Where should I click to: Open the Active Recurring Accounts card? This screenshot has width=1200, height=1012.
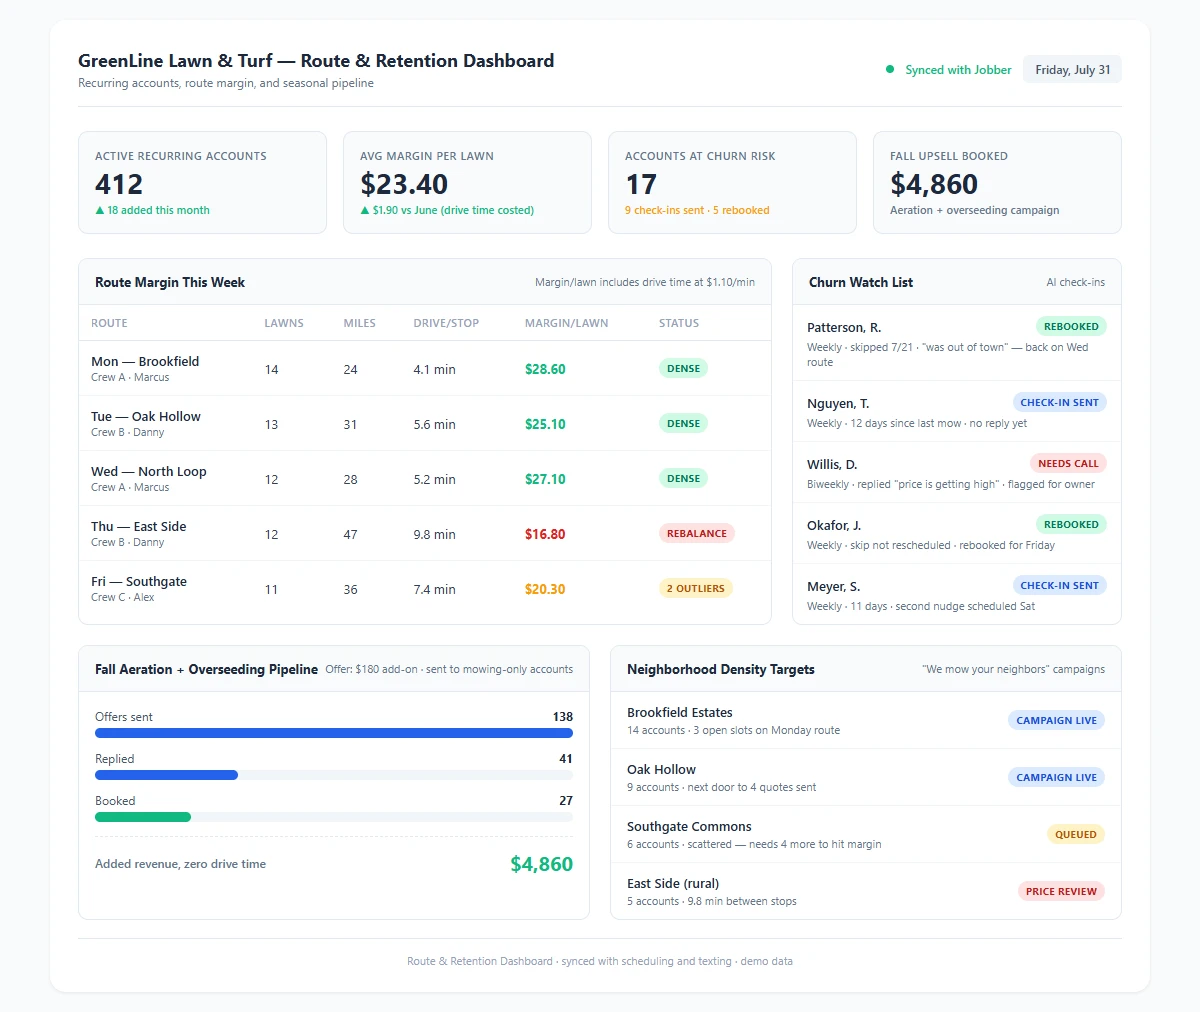click(202, 183)
